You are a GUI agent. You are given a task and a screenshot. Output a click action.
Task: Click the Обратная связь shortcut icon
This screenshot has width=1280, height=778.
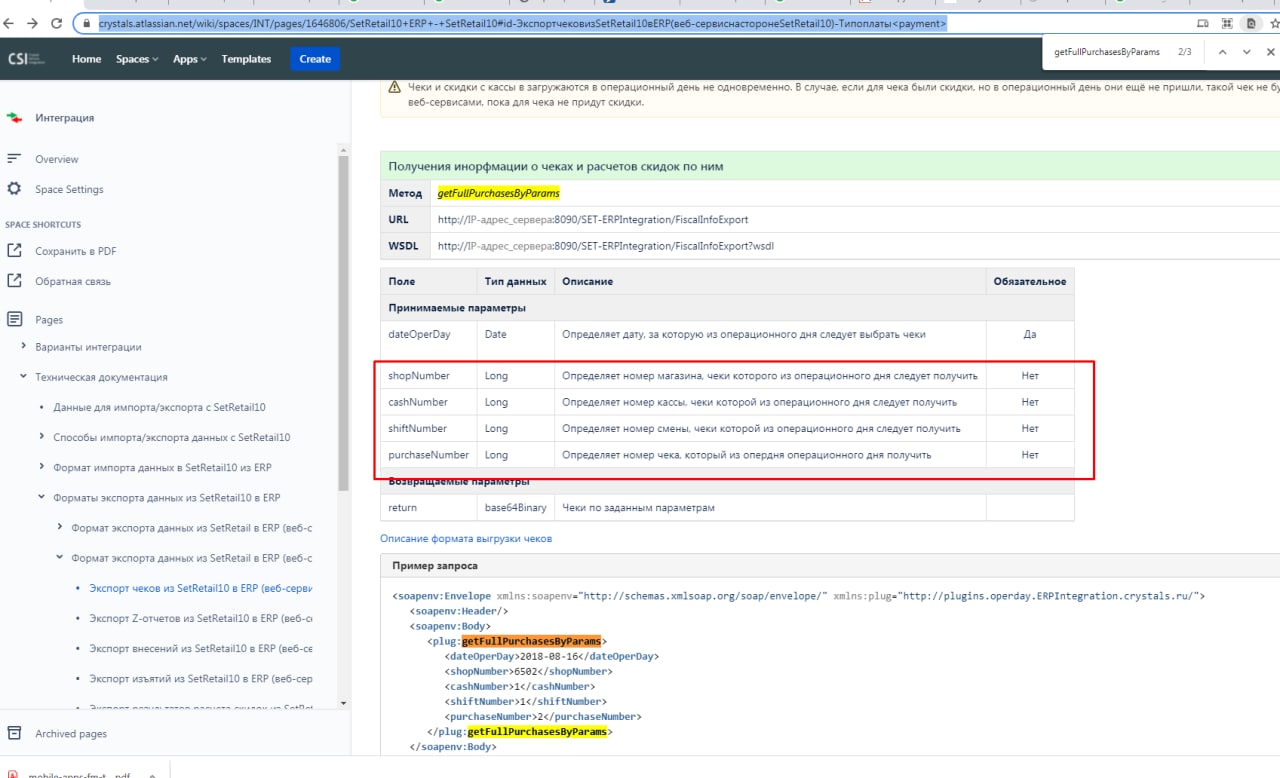[14, 281]
